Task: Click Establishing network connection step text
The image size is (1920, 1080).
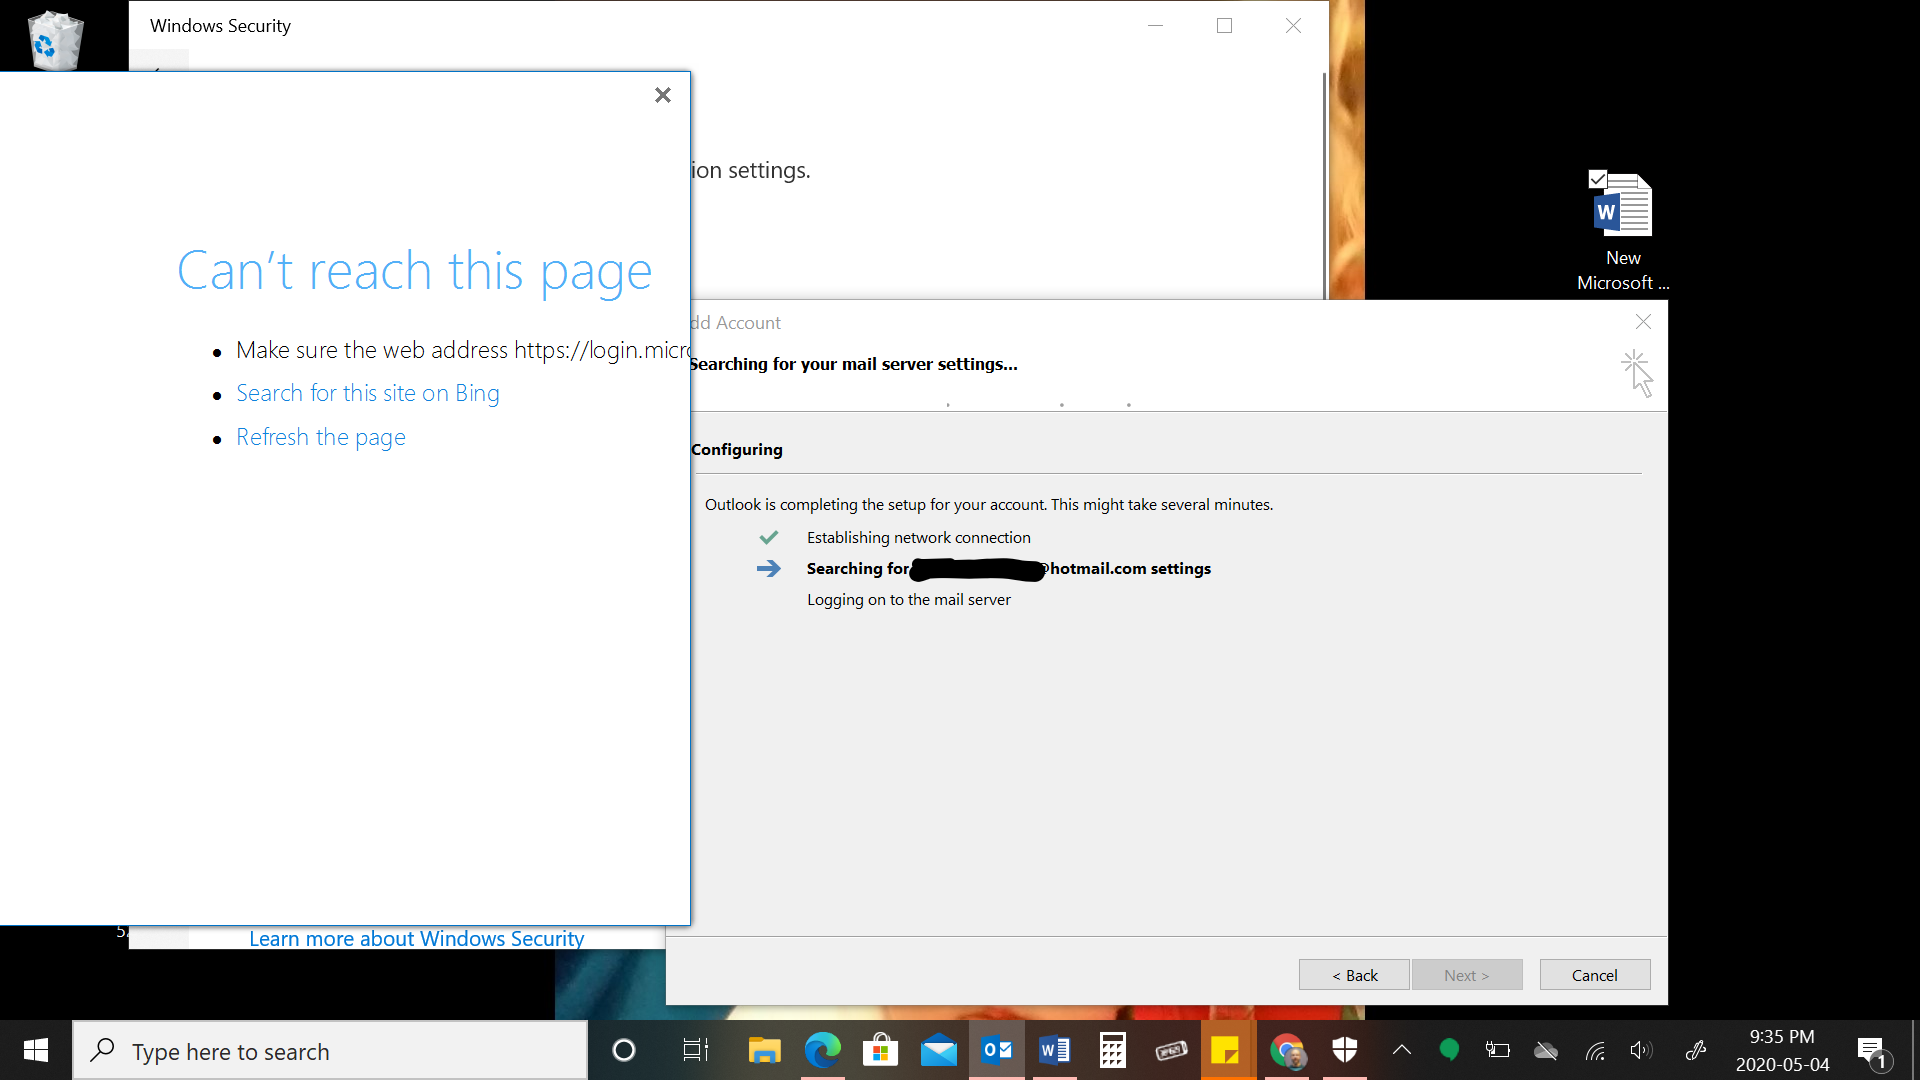Action: [918, 538]
